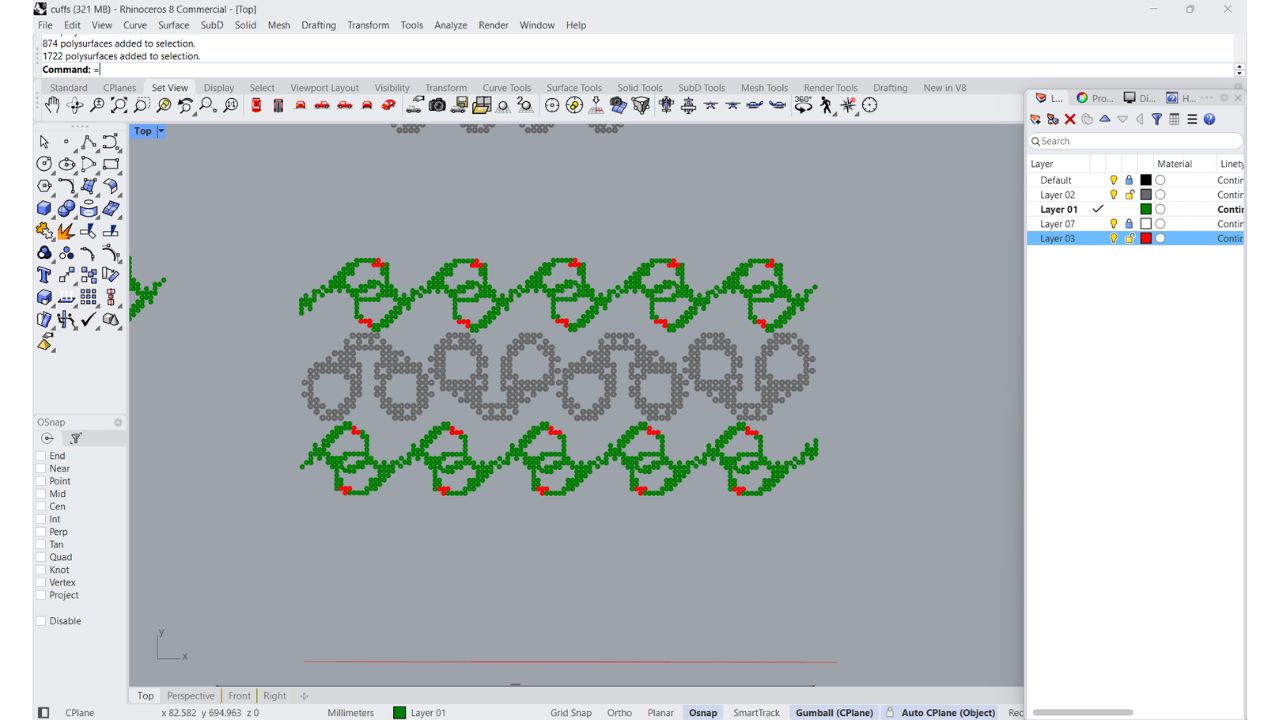The width and height of the screenshot is (1280, 720).
Task: Click the green color swatch of Layer 01
Action: 1146,210
